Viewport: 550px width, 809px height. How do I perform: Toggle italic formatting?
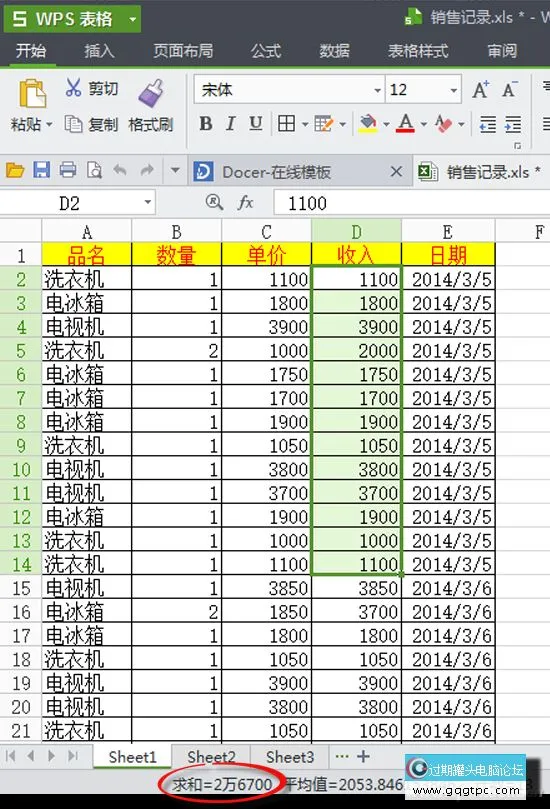pyautogui.click(x=231, y=124)
